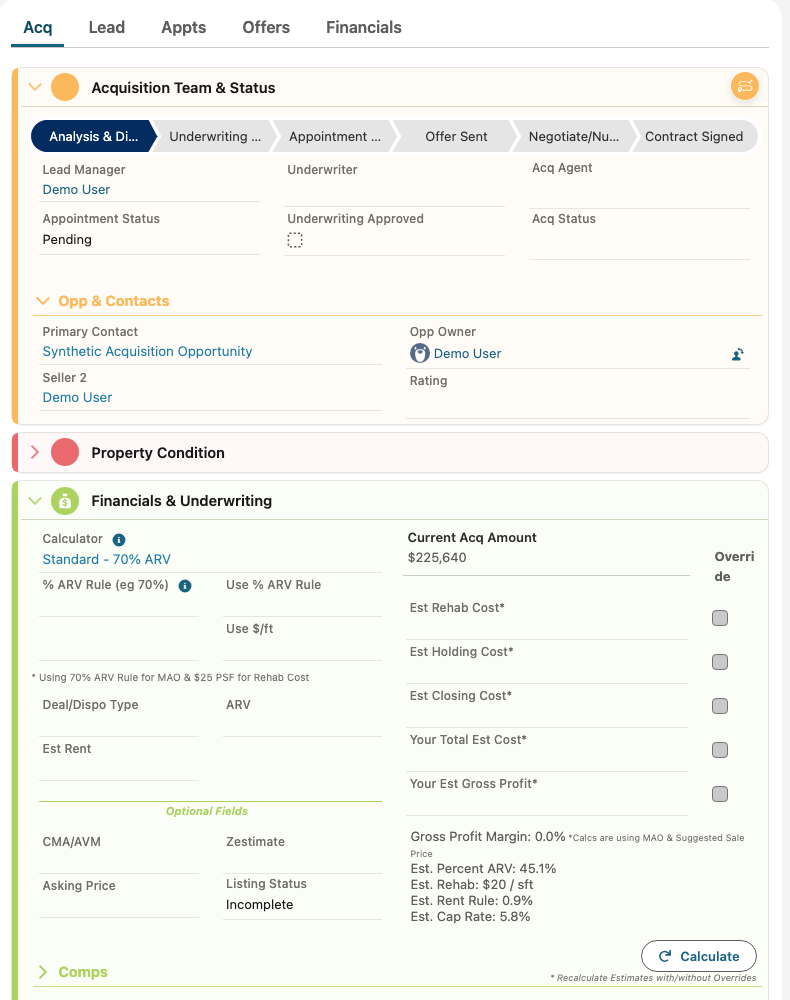Click the orange record-action icon at section top right
This screenshot has height=1000, width=790.
click(x=745, y=86)
